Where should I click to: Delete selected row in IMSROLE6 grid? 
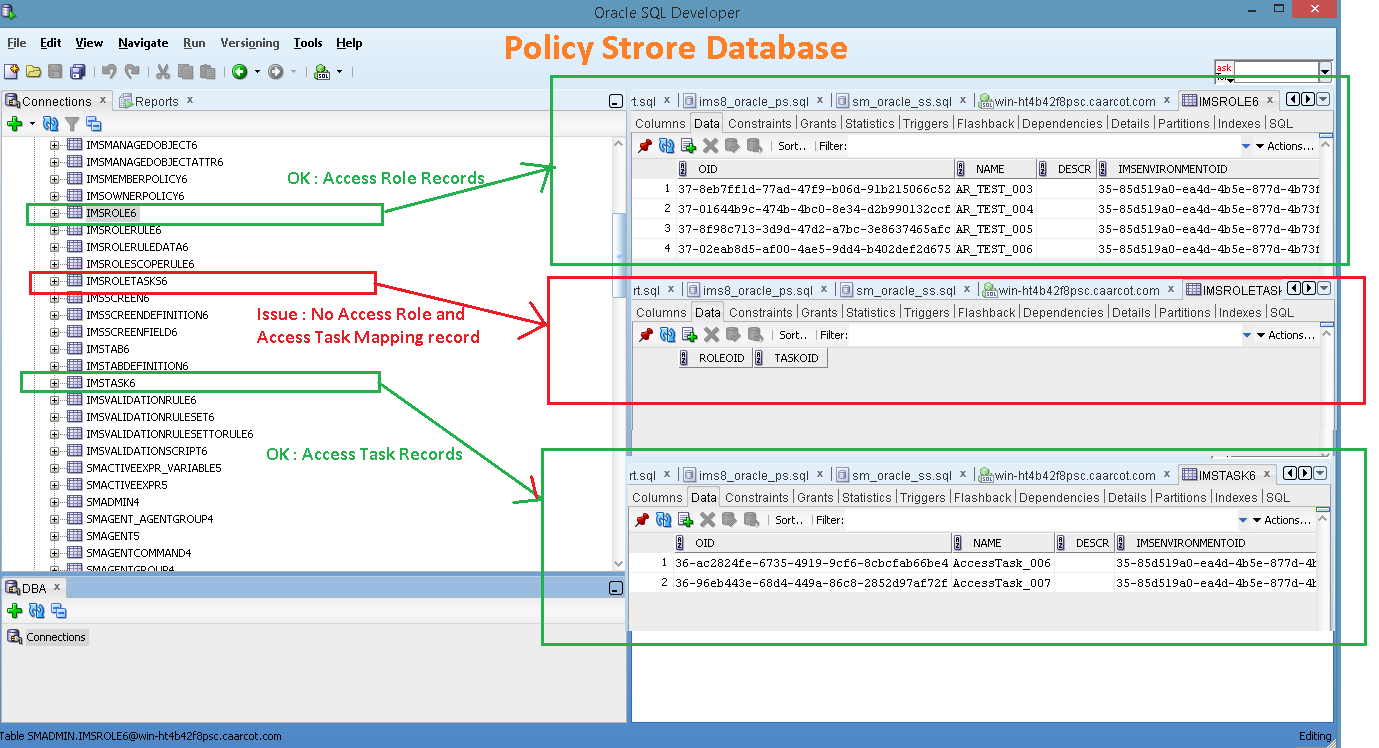click(710, 146)
